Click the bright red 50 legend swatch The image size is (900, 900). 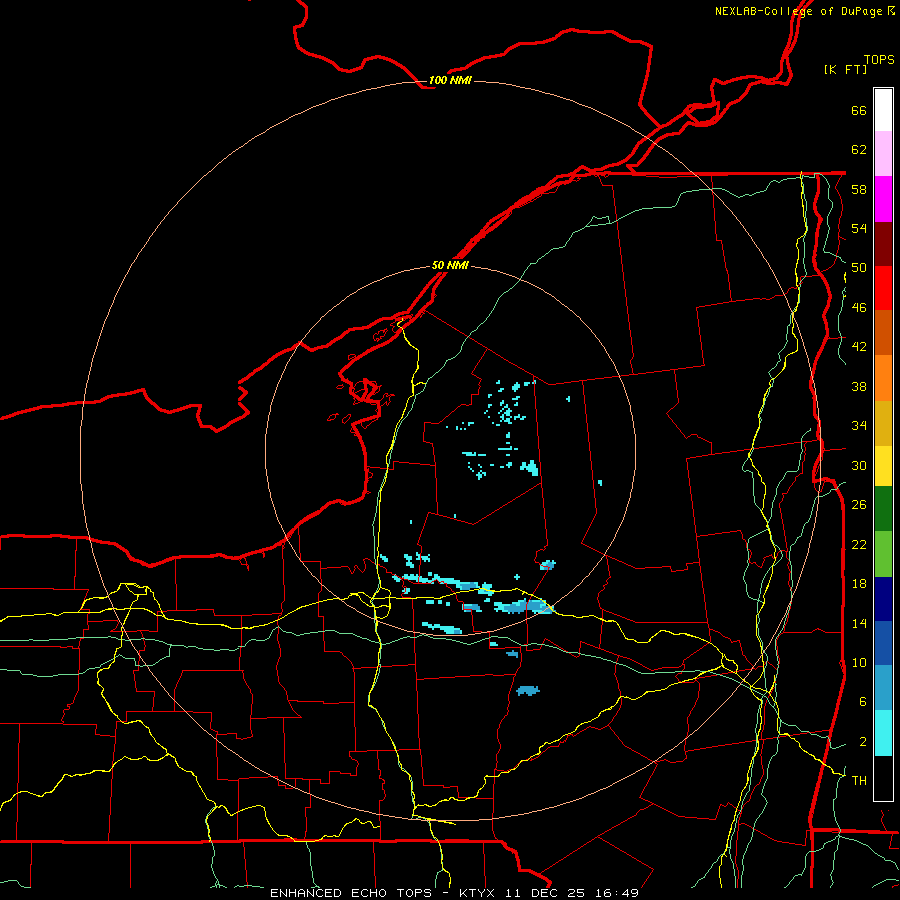tap(883, 288)
